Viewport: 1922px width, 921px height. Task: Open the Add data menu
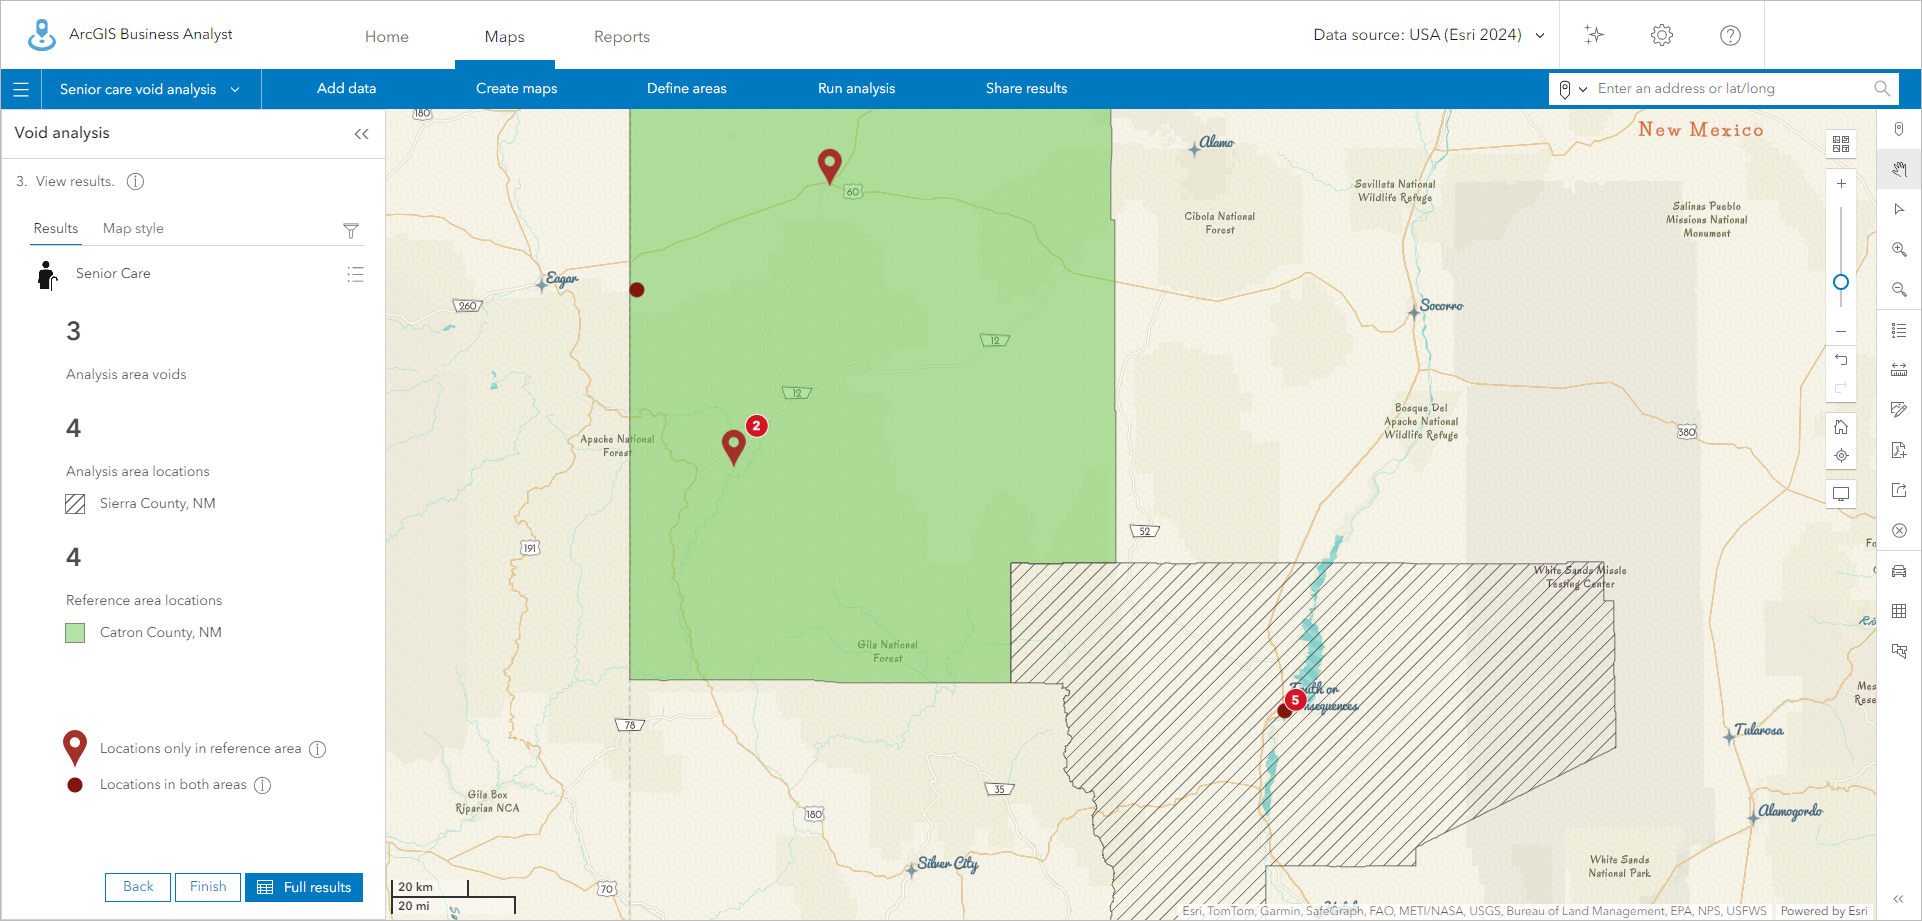pyautogui.click(x=347, y=89)
